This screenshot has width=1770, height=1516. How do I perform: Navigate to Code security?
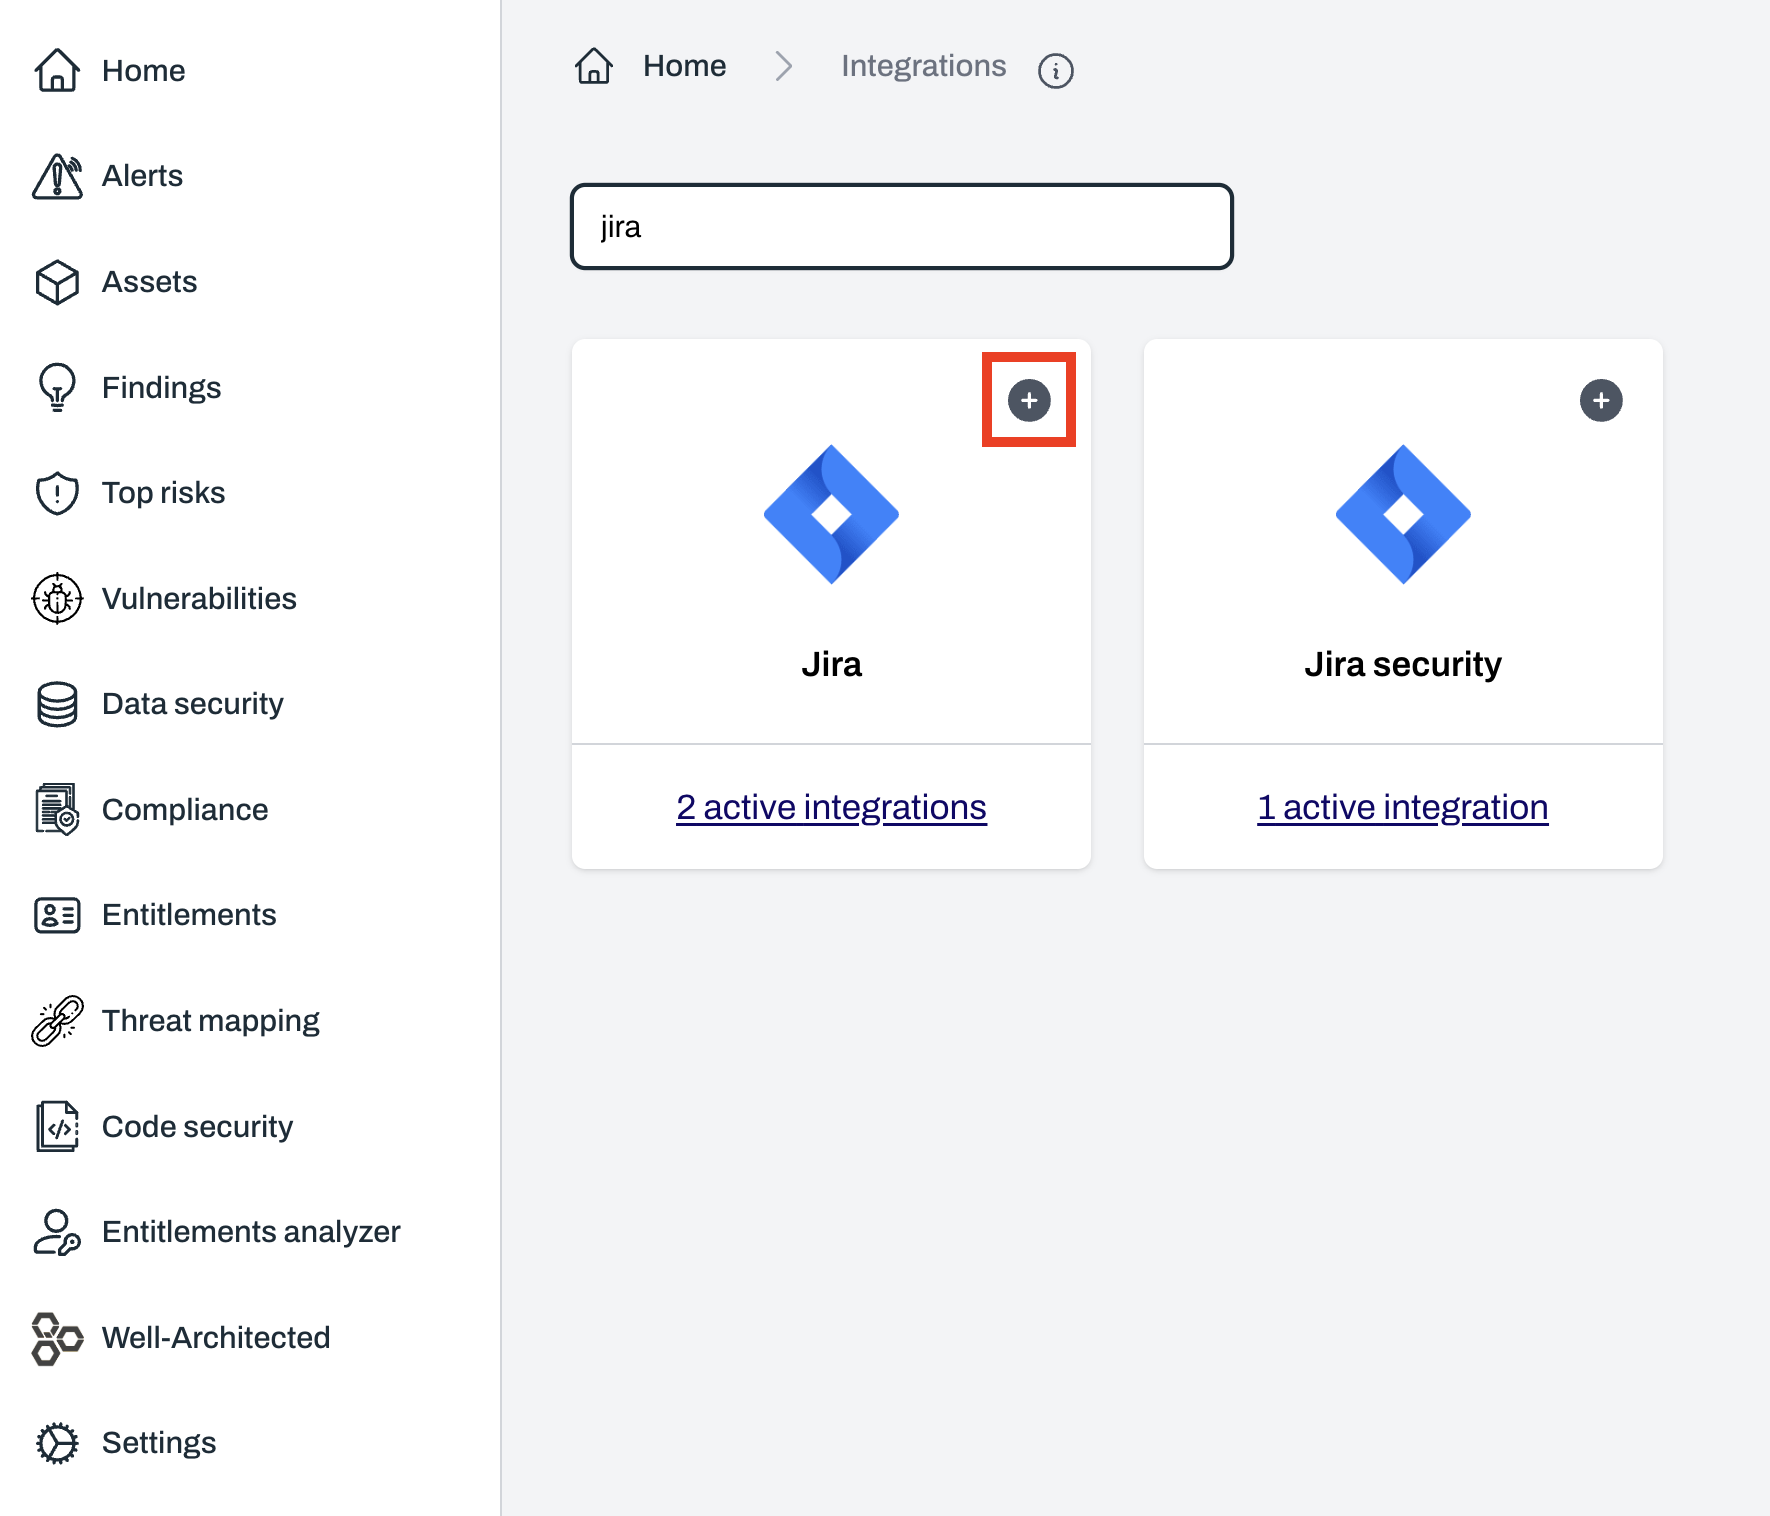point(197,1126)
